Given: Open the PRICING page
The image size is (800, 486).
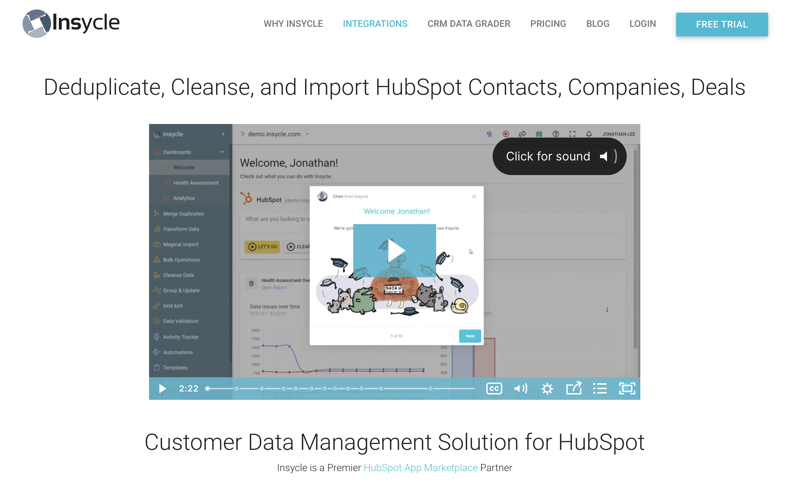Looking at the screenshot, I should point(548,24).
